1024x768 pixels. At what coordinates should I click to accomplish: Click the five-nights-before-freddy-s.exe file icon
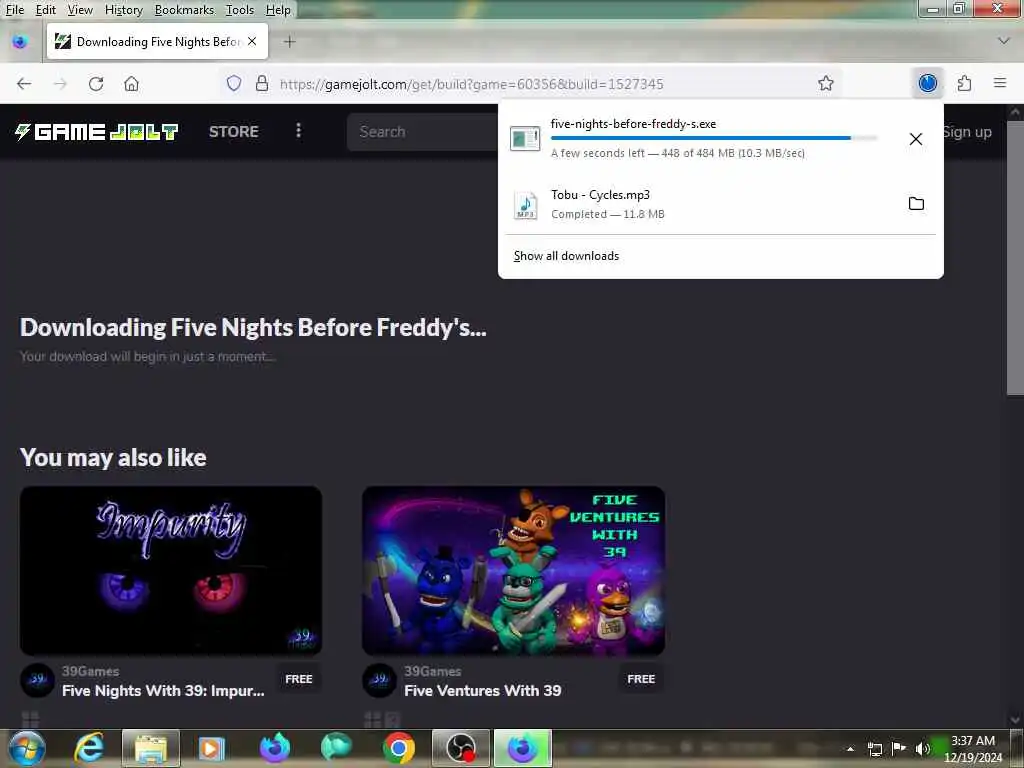point(525,138)
